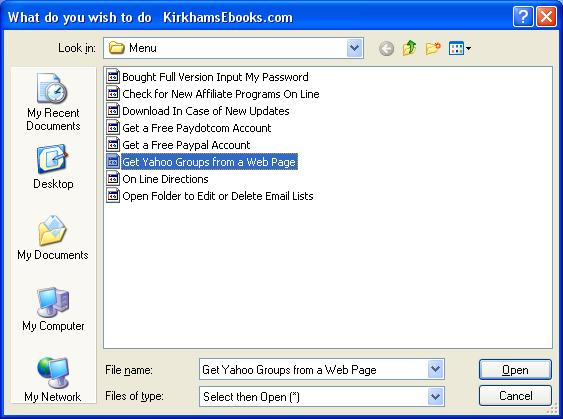The image size is (563, 419).
Task: Click icon beside Get Yahoo Groups from a Web Page
Action: point(113,162)
